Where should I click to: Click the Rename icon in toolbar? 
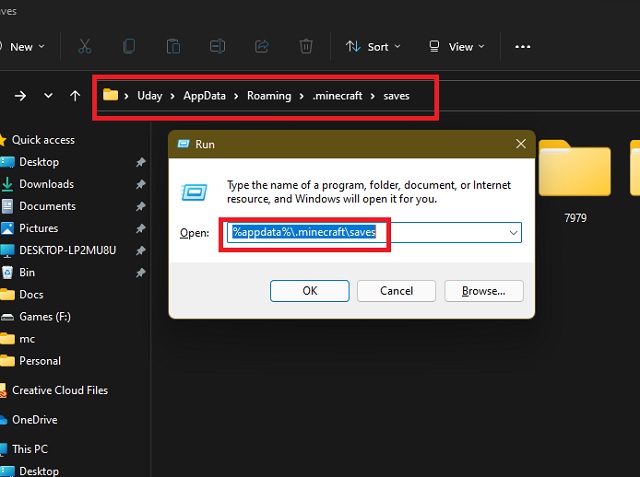[x=218, y=46]
